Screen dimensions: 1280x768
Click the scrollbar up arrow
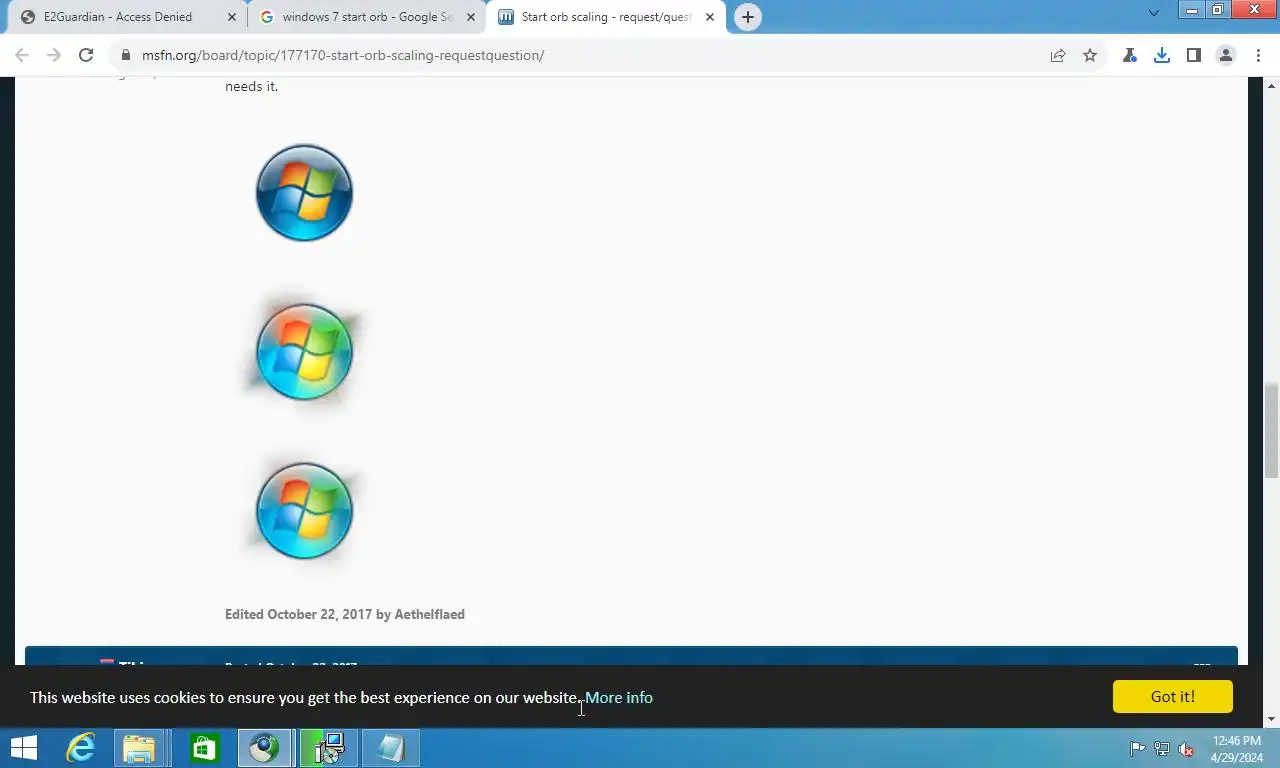[x=1272, y=84]
